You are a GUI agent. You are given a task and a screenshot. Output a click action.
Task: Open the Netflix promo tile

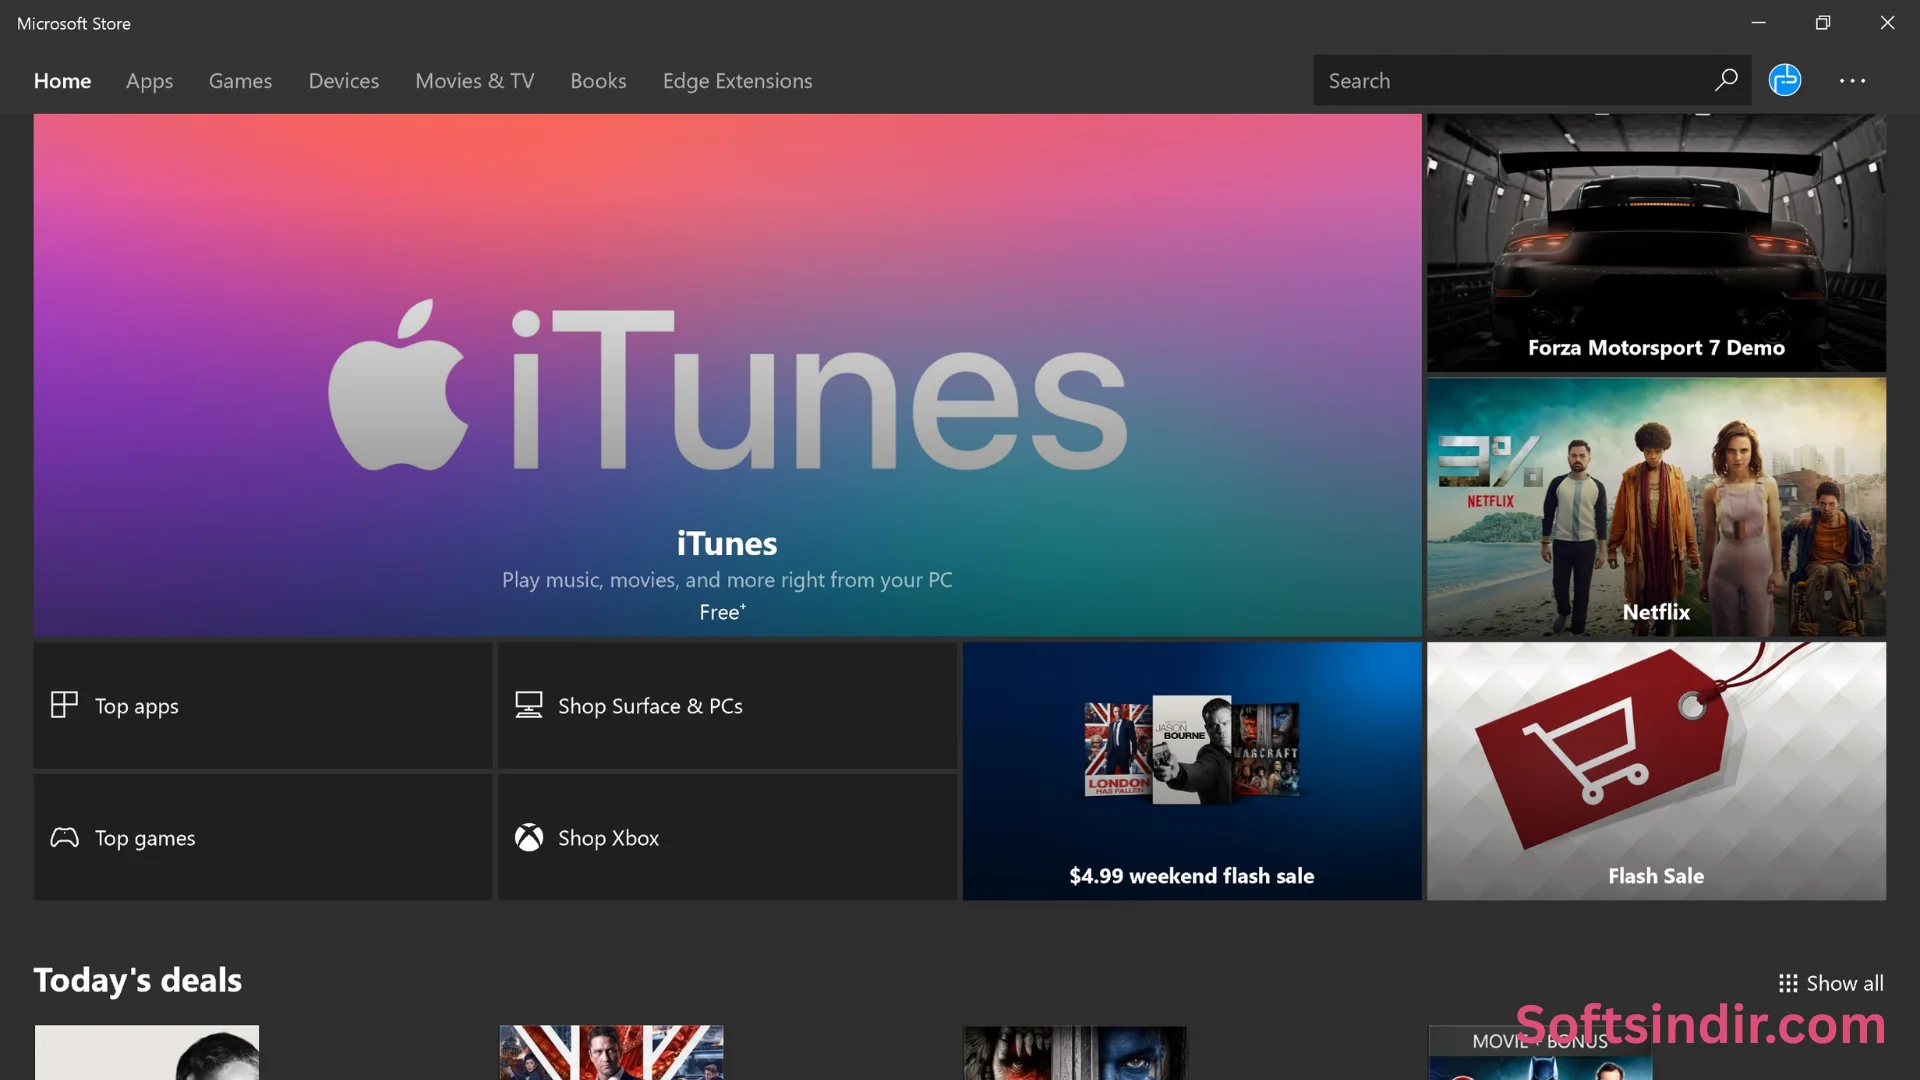pos(1656,507)
